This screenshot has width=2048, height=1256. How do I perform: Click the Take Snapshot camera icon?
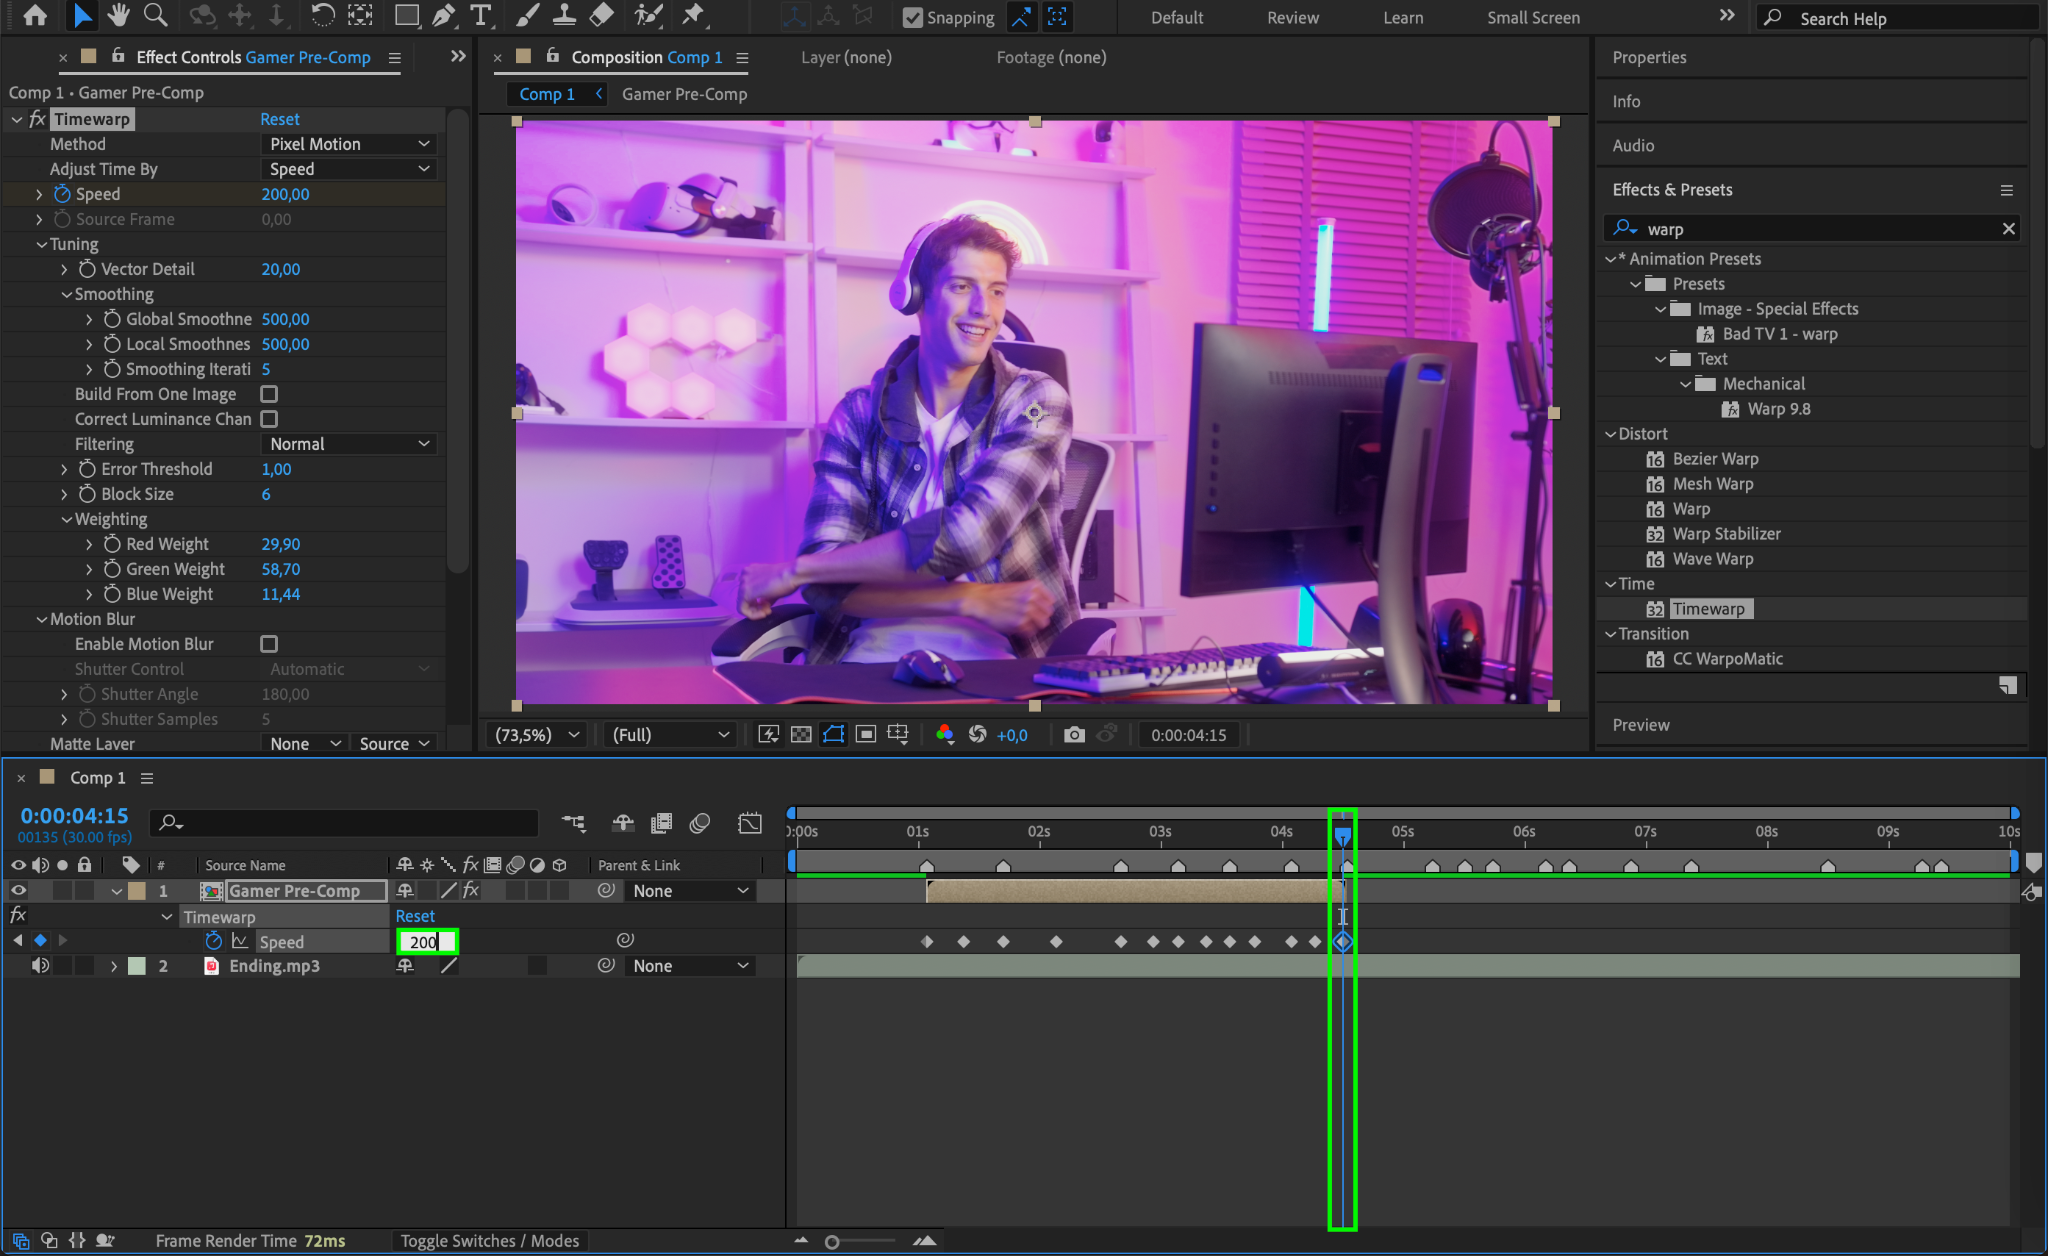coord(1074,735)
